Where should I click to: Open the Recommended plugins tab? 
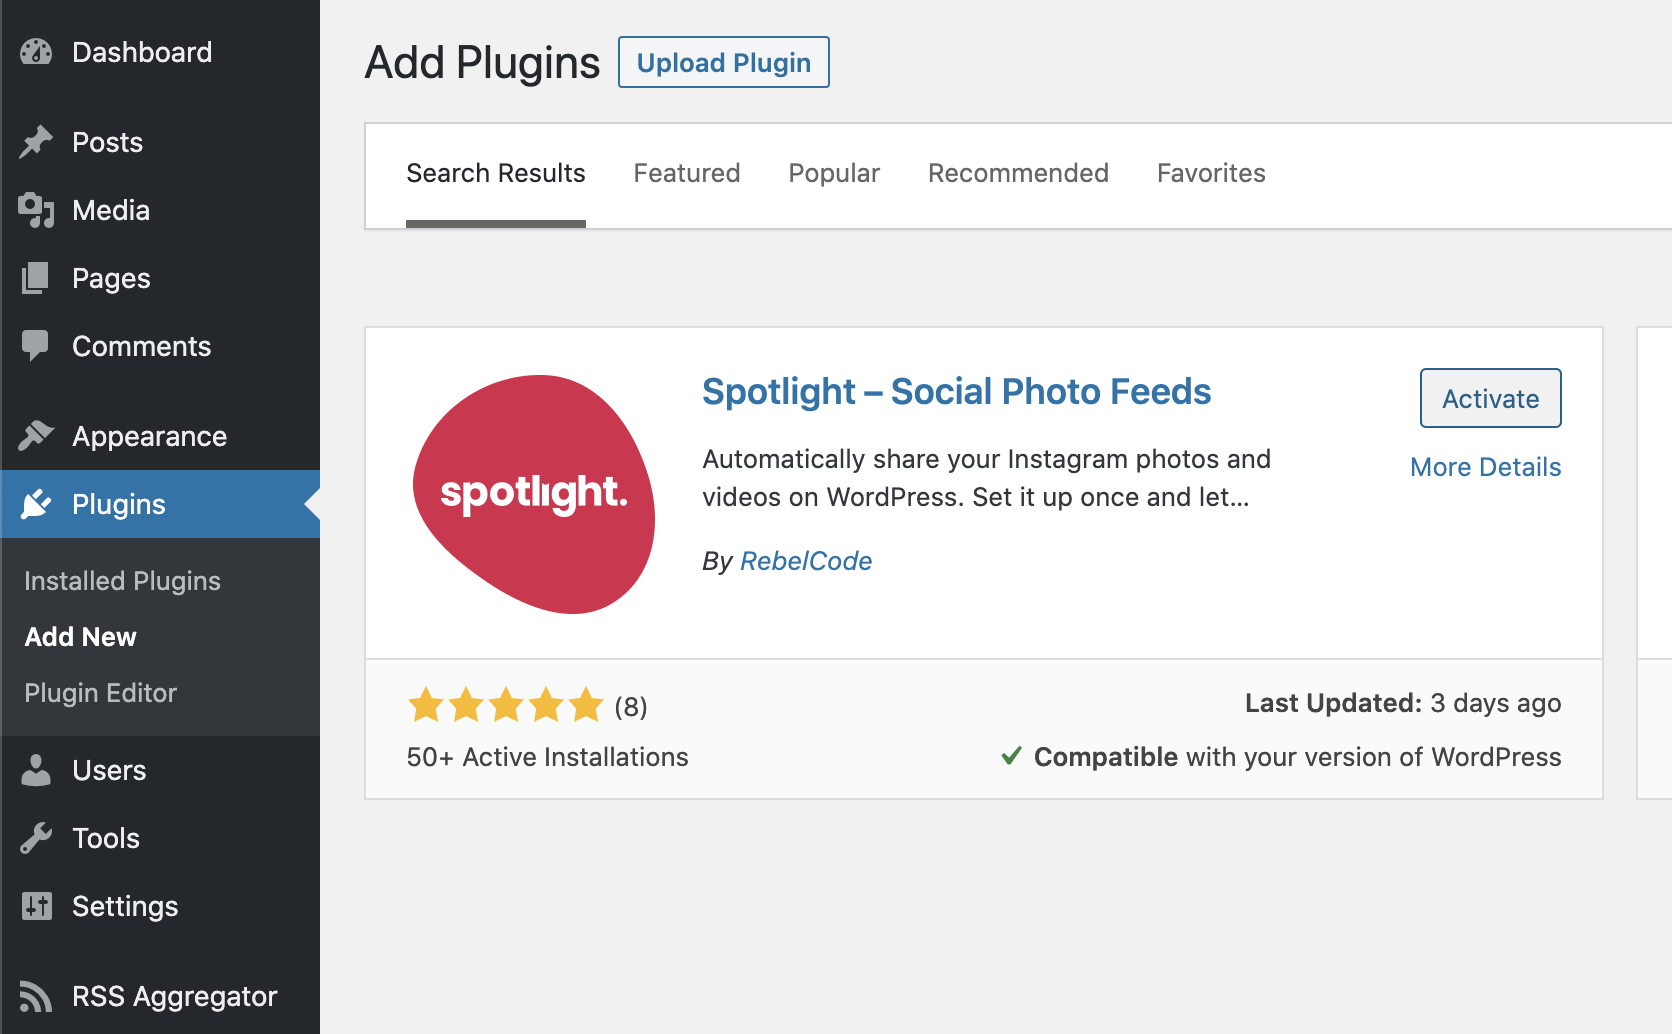[1018, 173]
